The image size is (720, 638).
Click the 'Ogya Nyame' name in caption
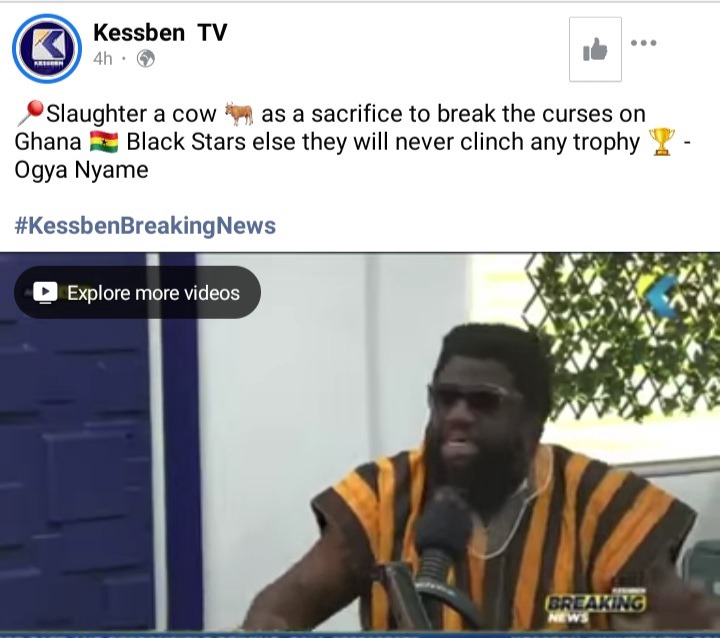click(81, 170)
